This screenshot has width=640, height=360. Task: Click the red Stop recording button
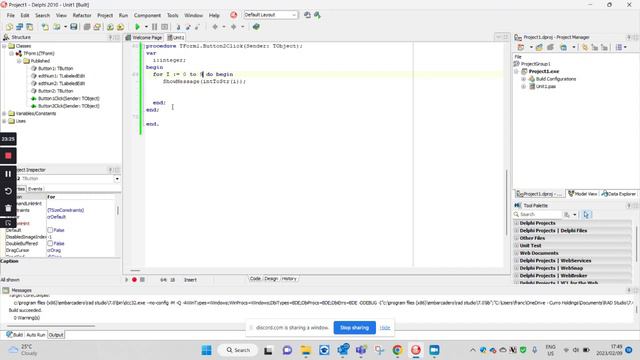(8, 156)
